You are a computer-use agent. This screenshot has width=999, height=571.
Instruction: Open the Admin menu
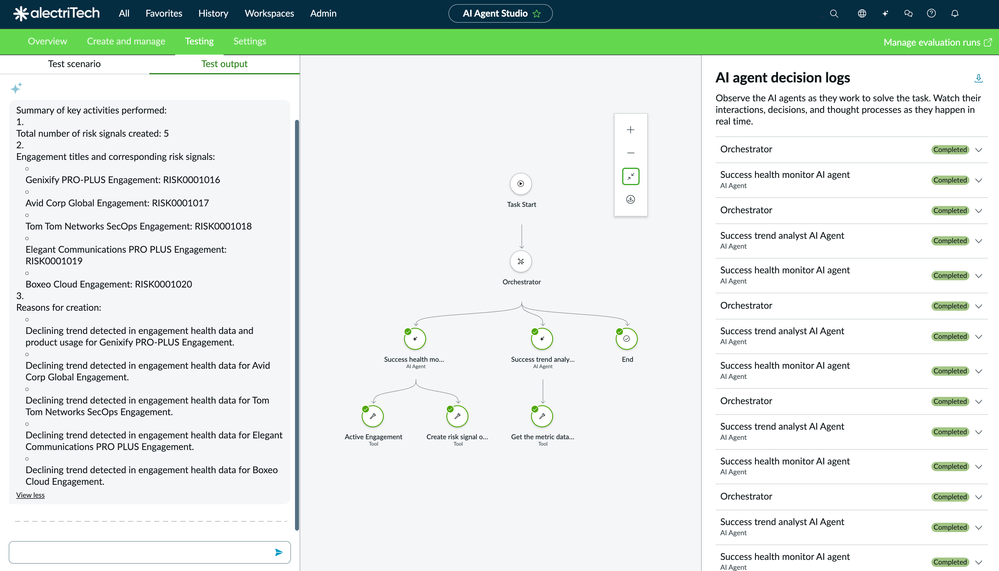323,13
